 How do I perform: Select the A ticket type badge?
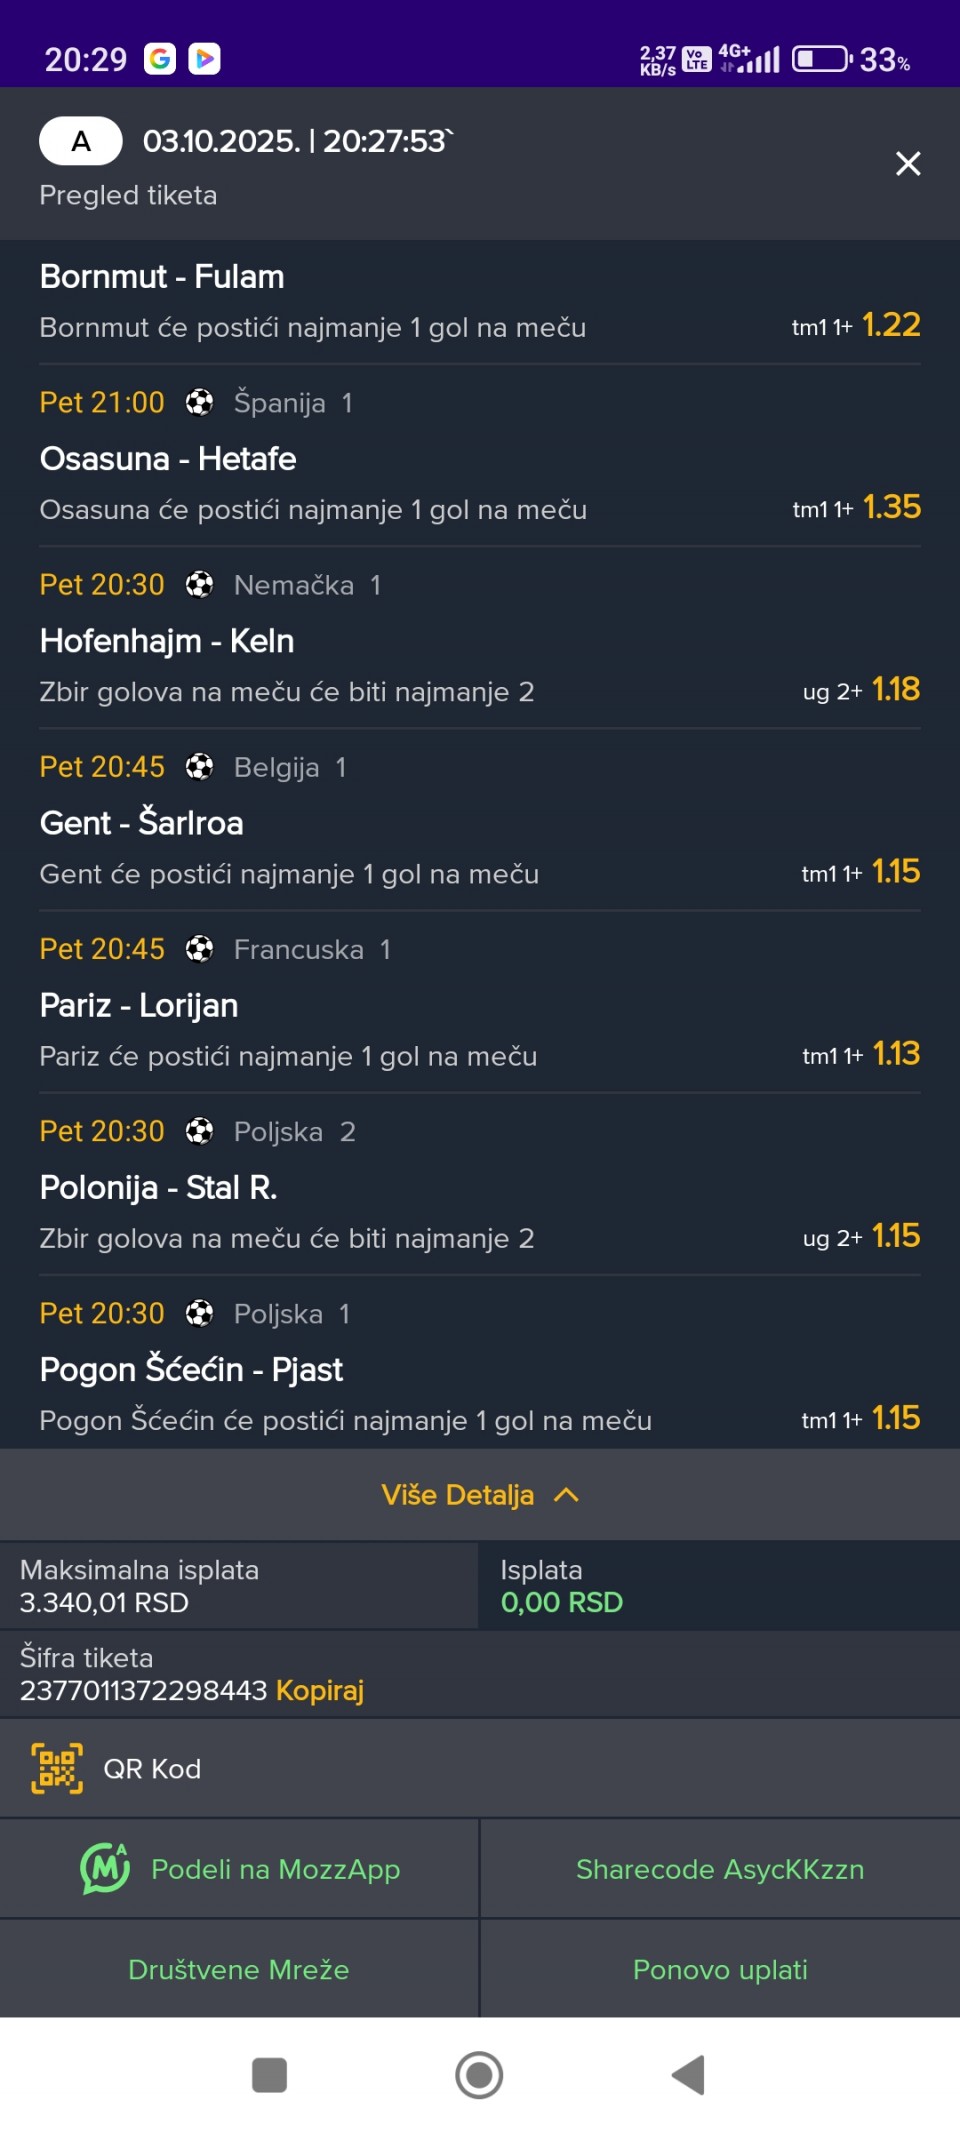click(x=81, y=141)
